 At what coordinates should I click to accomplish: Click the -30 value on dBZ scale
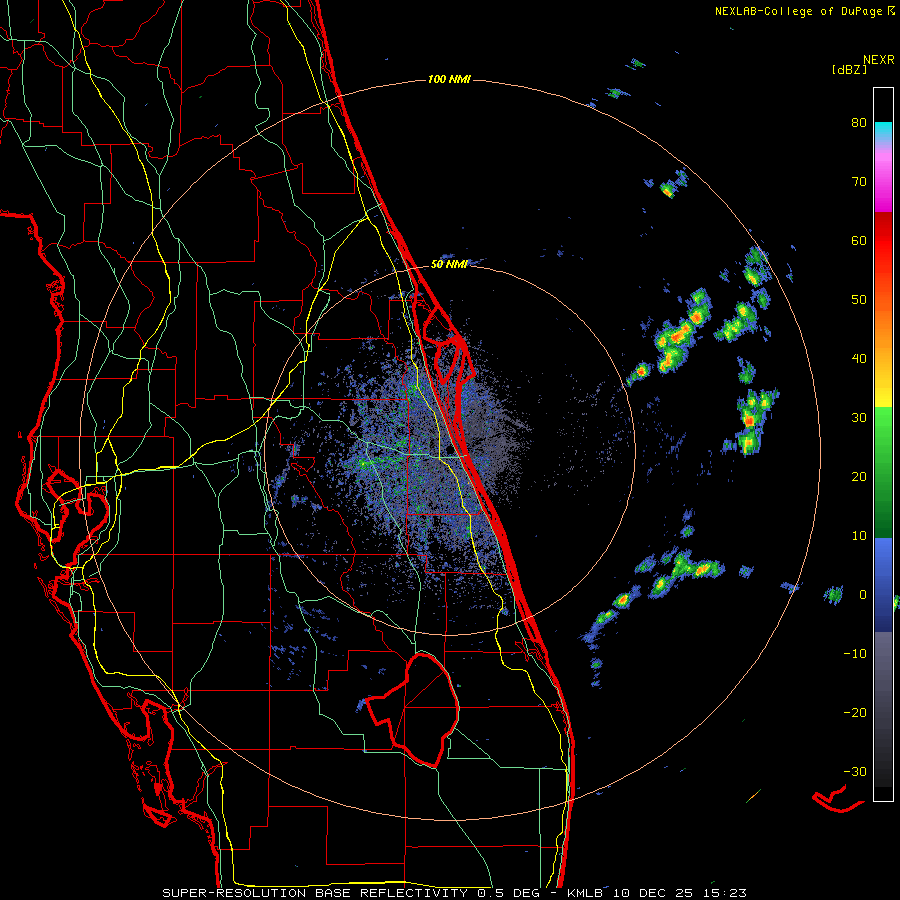[855, 771]
